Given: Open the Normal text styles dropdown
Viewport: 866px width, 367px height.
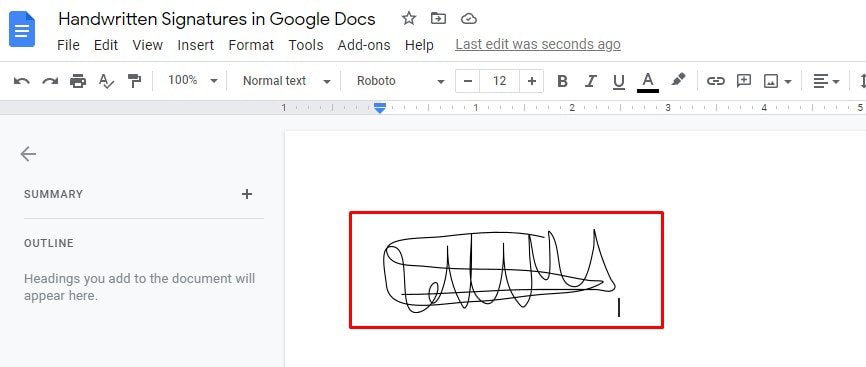Looking at the screenshot, I should click(287, 81).
